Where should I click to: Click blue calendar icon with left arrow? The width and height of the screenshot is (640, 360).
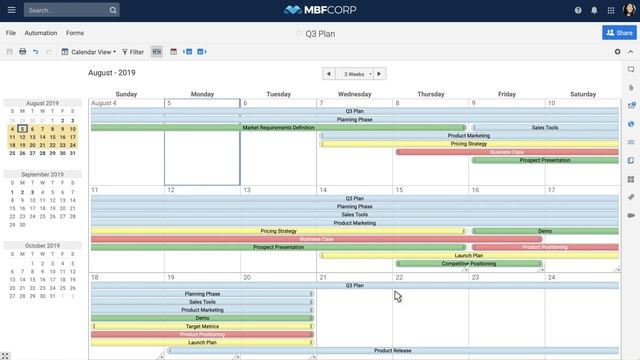coord(187,52)
